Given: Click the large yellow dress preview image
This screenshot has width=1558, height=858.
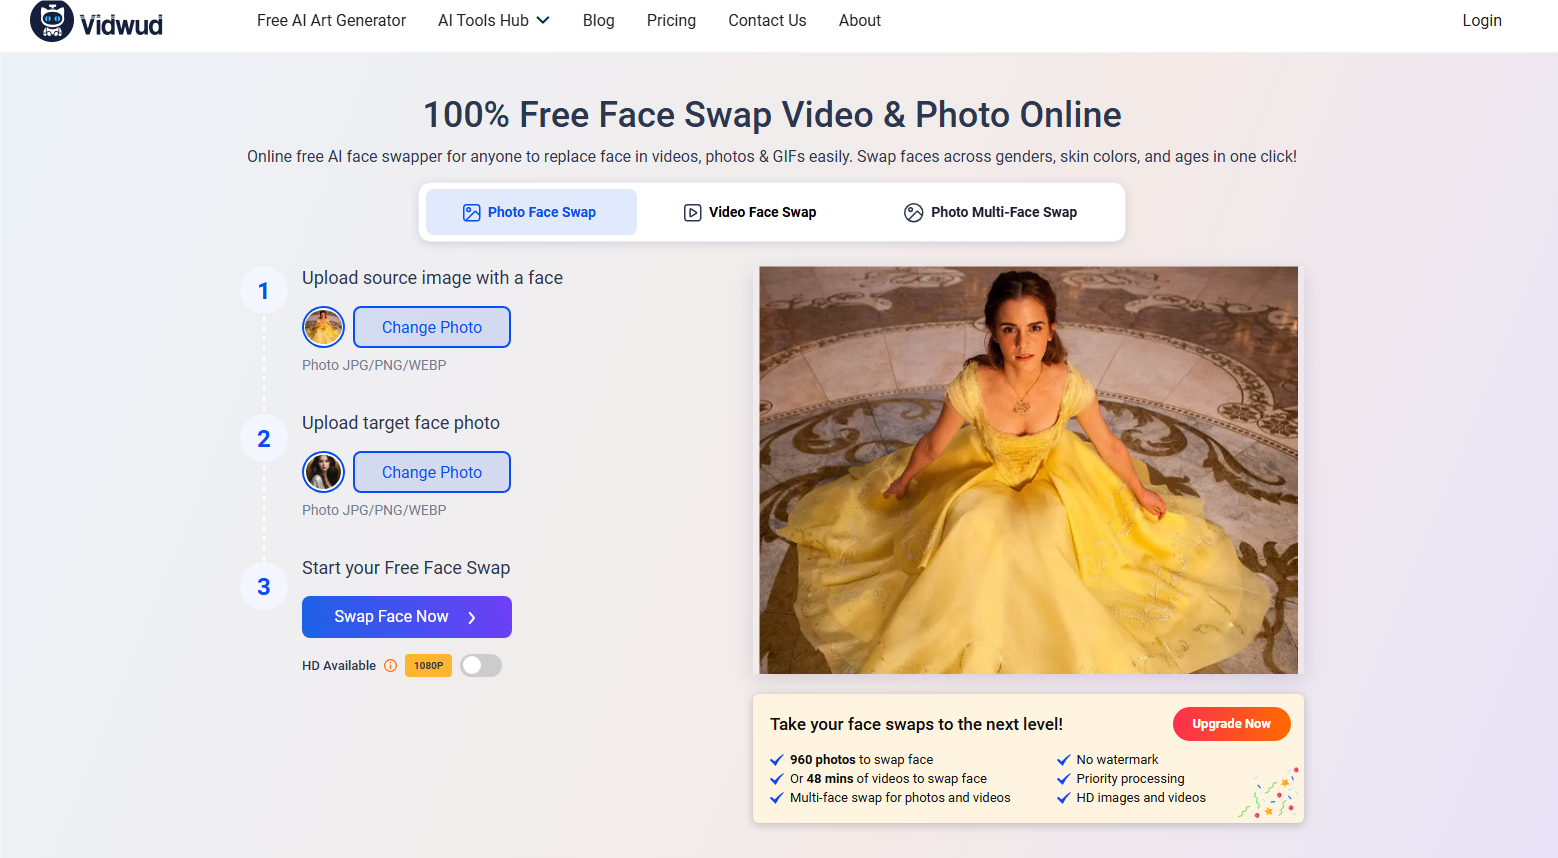Looking at the screenshot, I should point(1028,470).
